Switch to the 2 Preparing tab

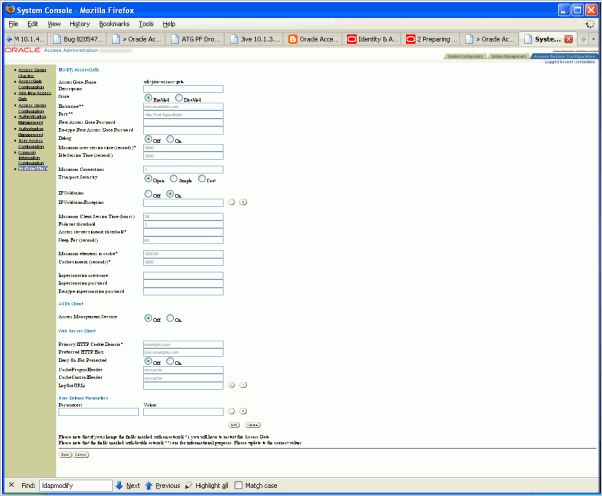click(431, 39)
